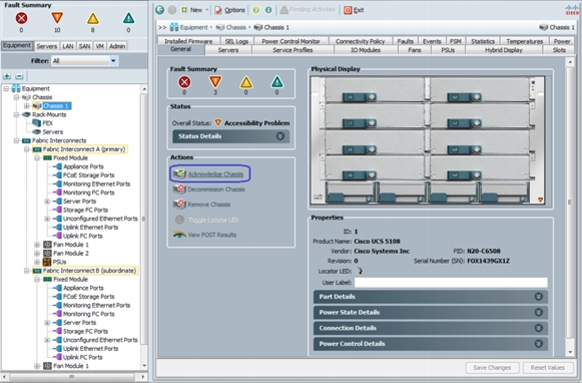Switch to the Admin navigation tab
582x383 pixels.
117,46
